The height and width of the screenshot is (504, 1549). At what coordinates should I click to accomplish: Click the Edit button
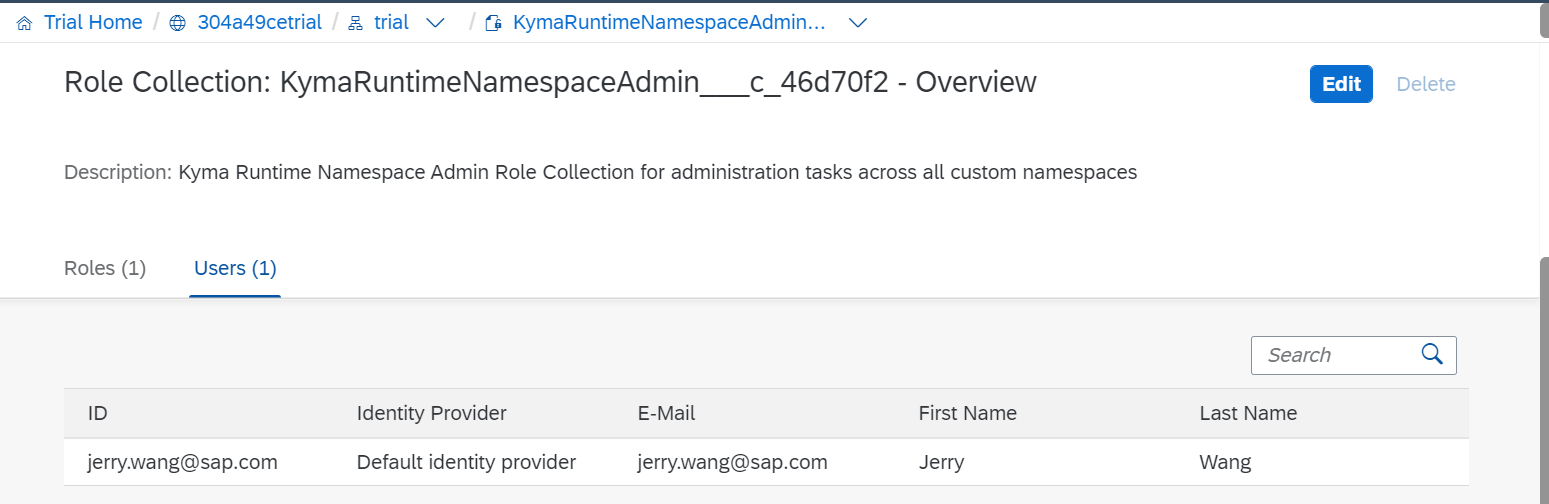1341,84
